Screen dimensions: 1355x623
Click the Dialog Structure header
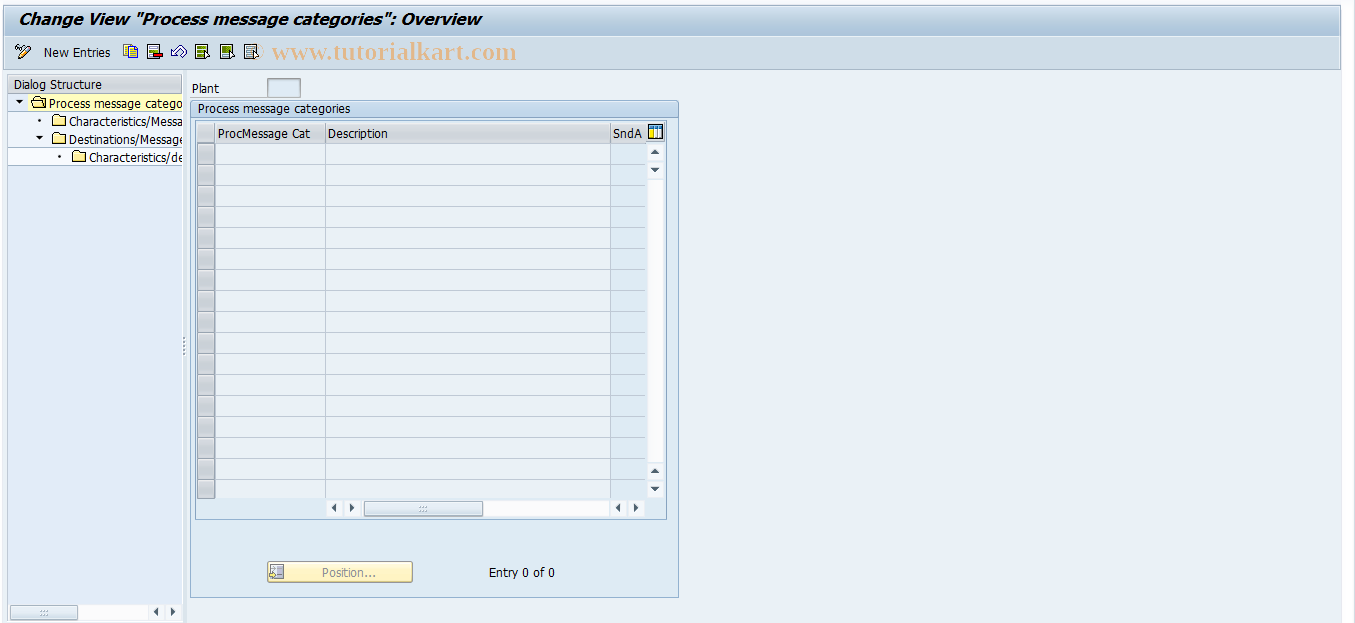[x=95, y=84]
